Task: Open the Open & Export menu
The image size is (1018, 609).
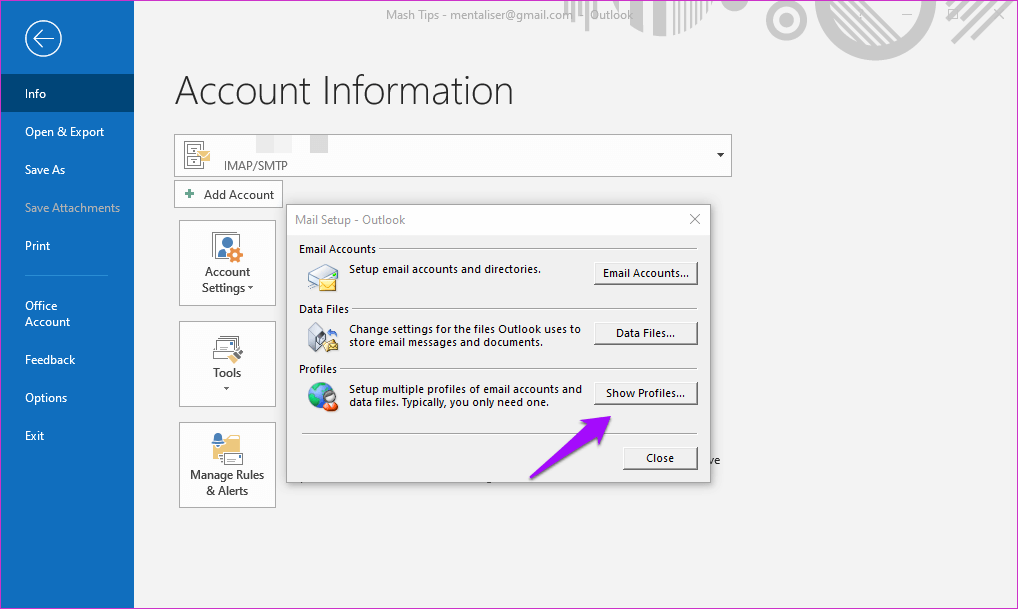Action: coord(64,132)
